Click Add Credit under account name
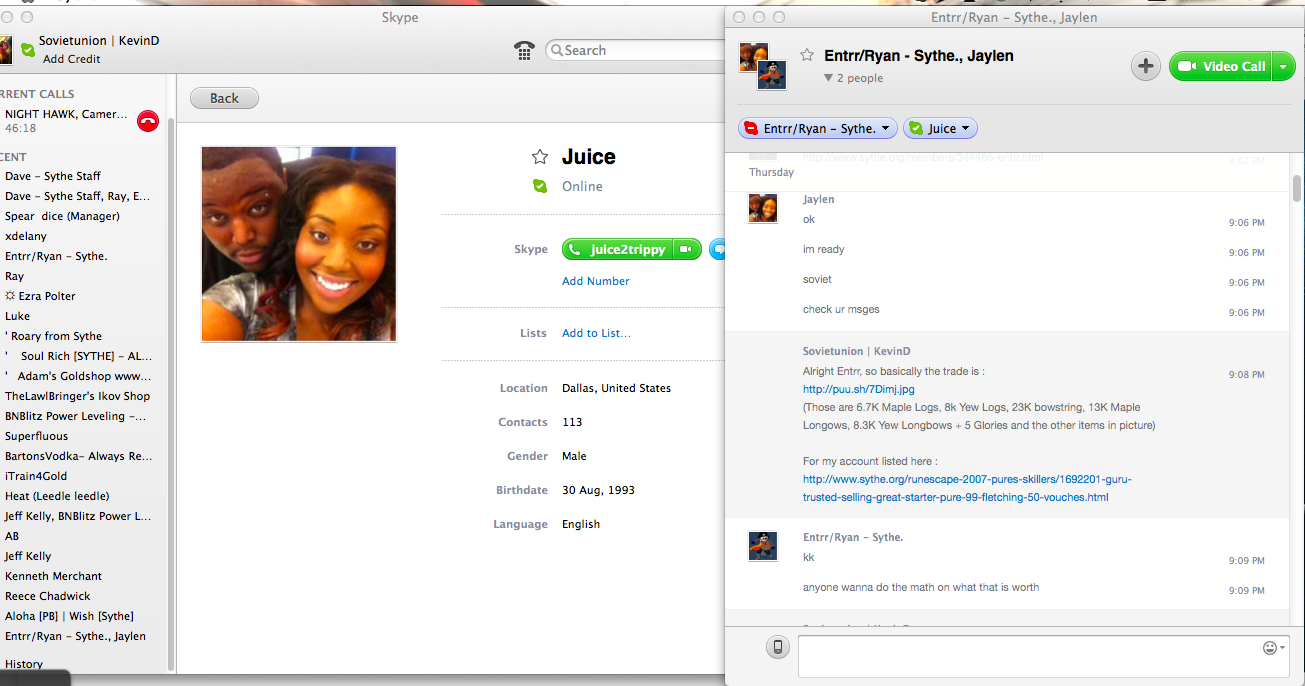Viewport: 1305px width, 686px height. pyautogui.click(x=72, y=59)
